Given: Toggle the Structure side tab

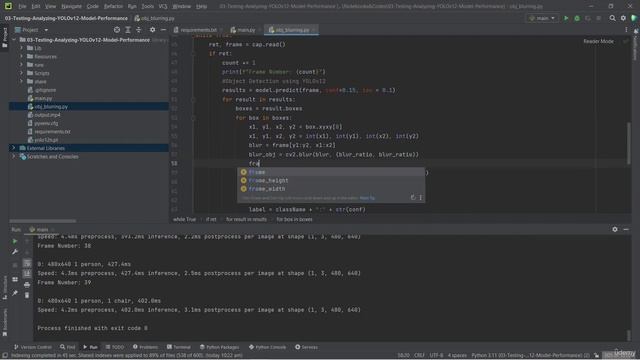Looking at the screenshot, I should tap(4, 288).
